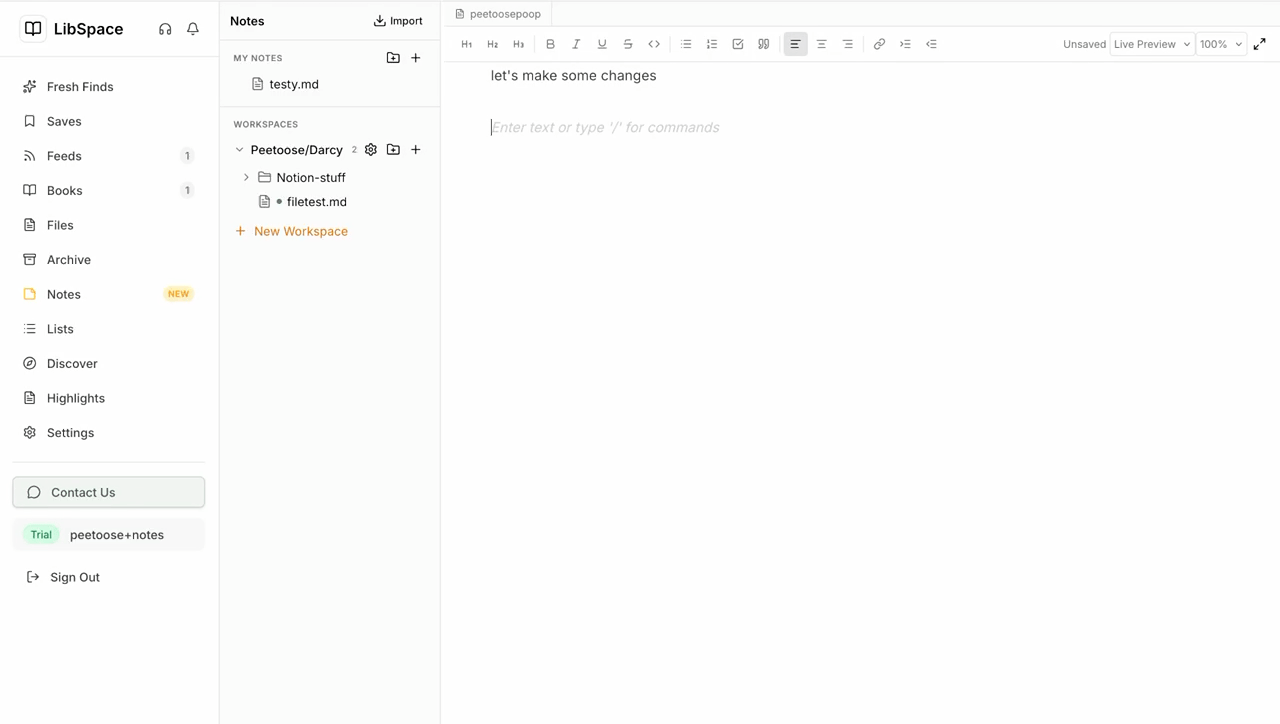1280x724 pixels.
Task: Open the insert link tool
Action: pyautogui.click(x=879, y=44)
